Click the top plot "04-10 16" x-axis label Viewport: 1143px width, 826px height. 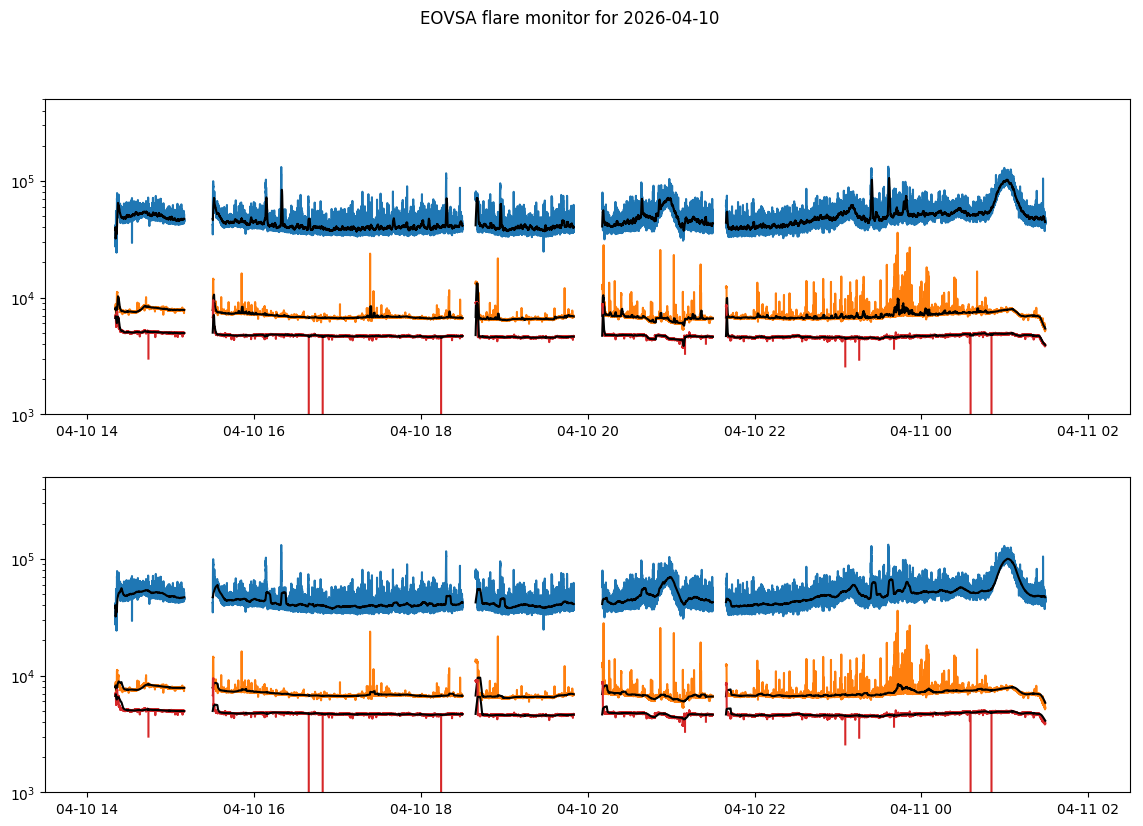[254, 431]
